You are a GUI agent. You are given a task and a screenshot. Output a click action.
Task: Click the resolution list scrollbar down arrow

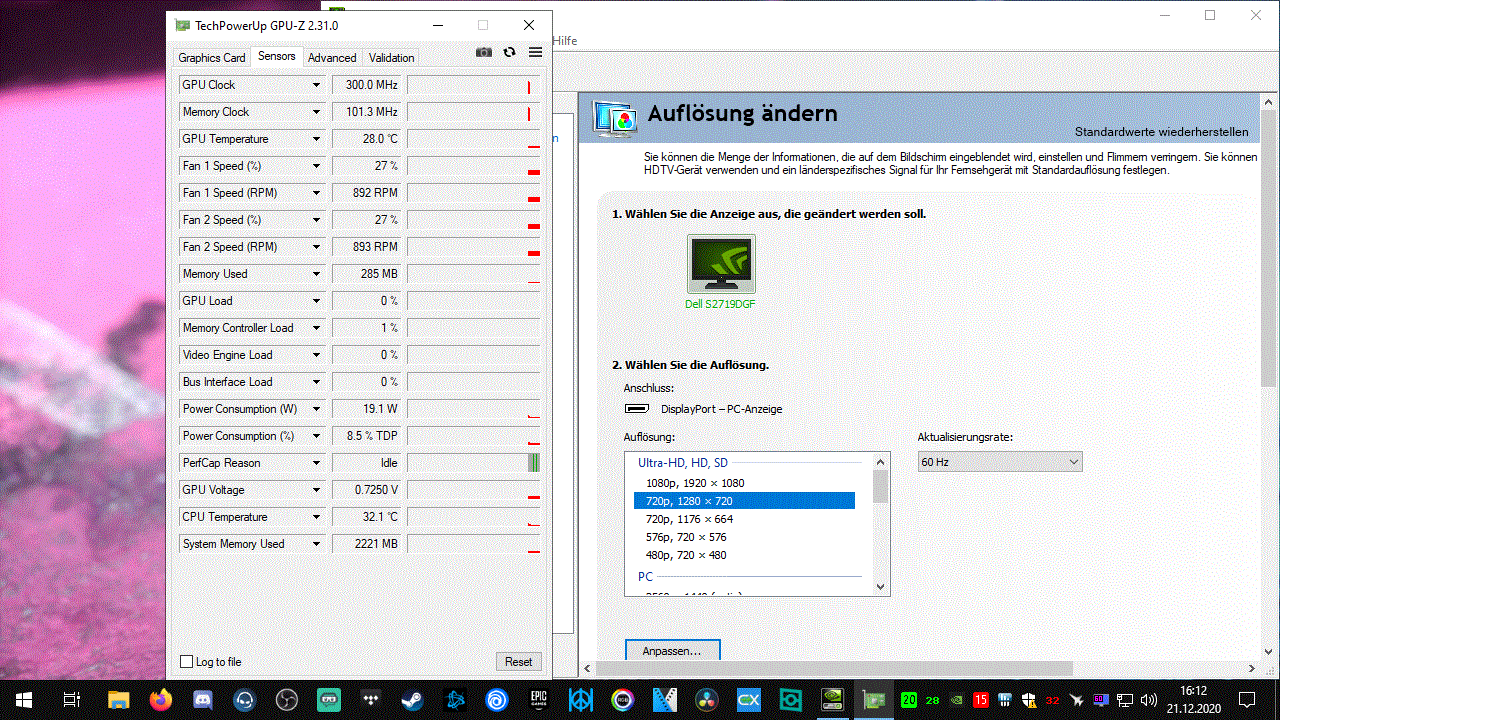click(x=881, y=587)
